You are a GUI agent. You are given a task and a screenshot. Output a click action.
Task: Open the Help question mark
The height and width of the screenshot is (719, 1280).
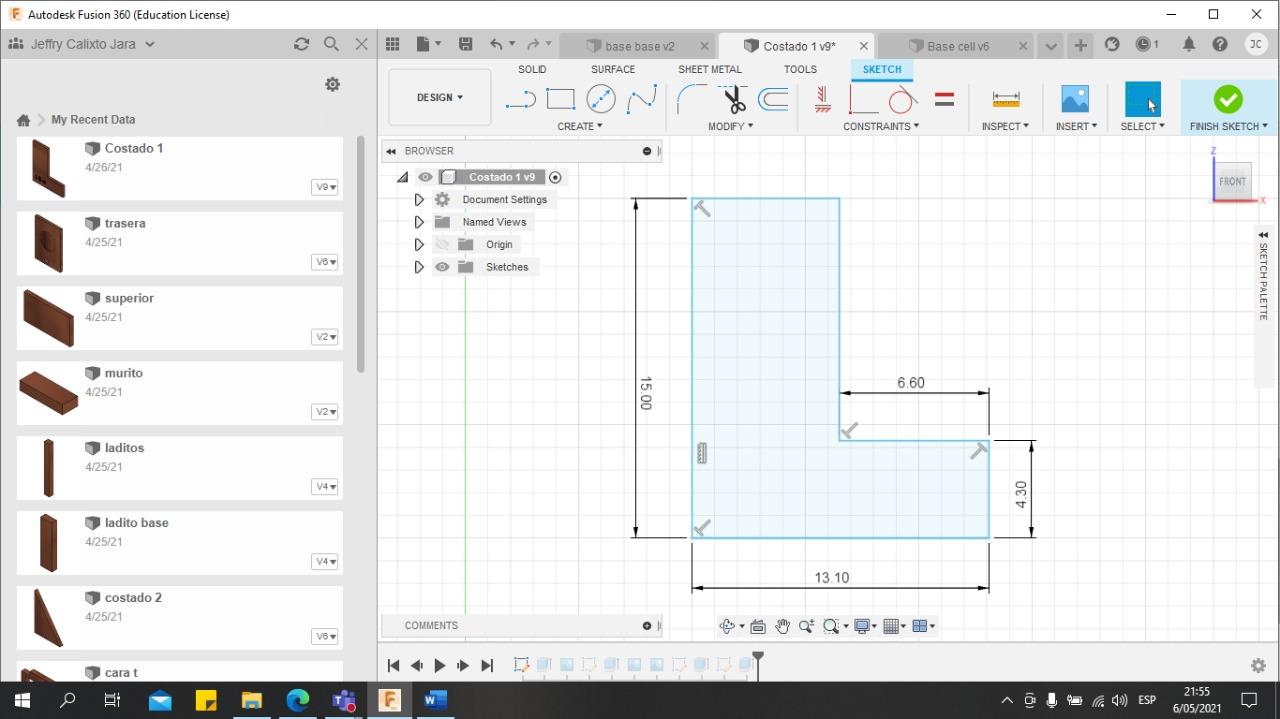[x=1220, y=44]
